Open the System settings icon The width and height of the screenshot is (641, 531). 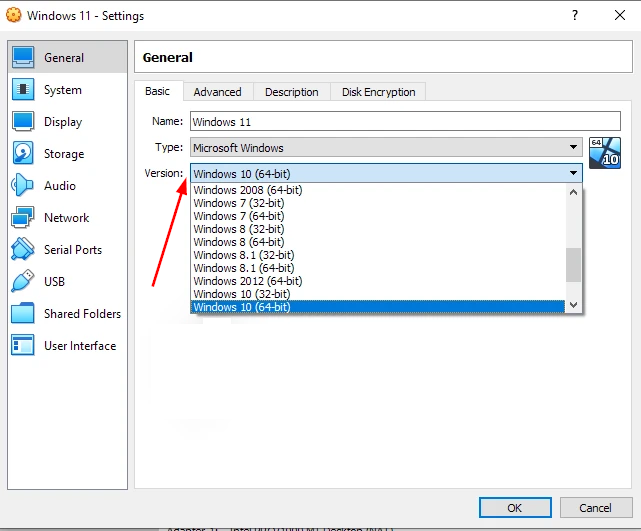tap(23, 90)
